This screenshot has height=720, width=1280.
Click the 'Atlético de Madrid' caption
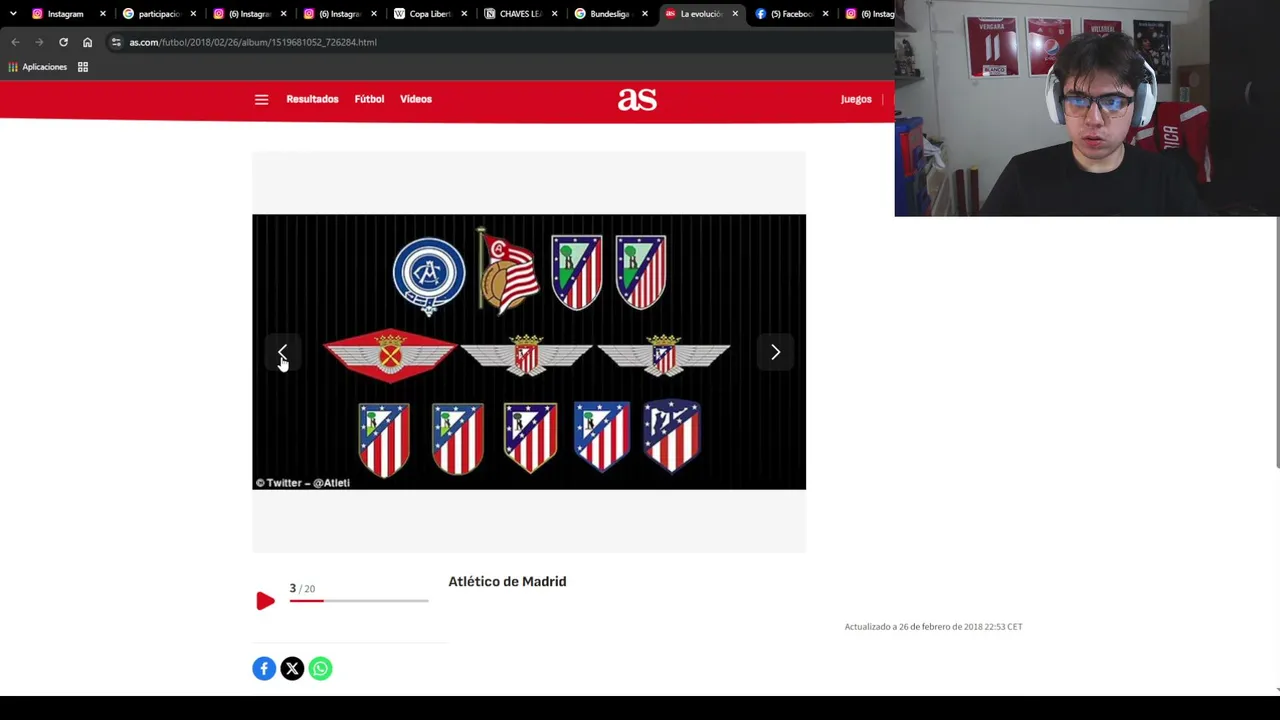click(x=507, y=581)
